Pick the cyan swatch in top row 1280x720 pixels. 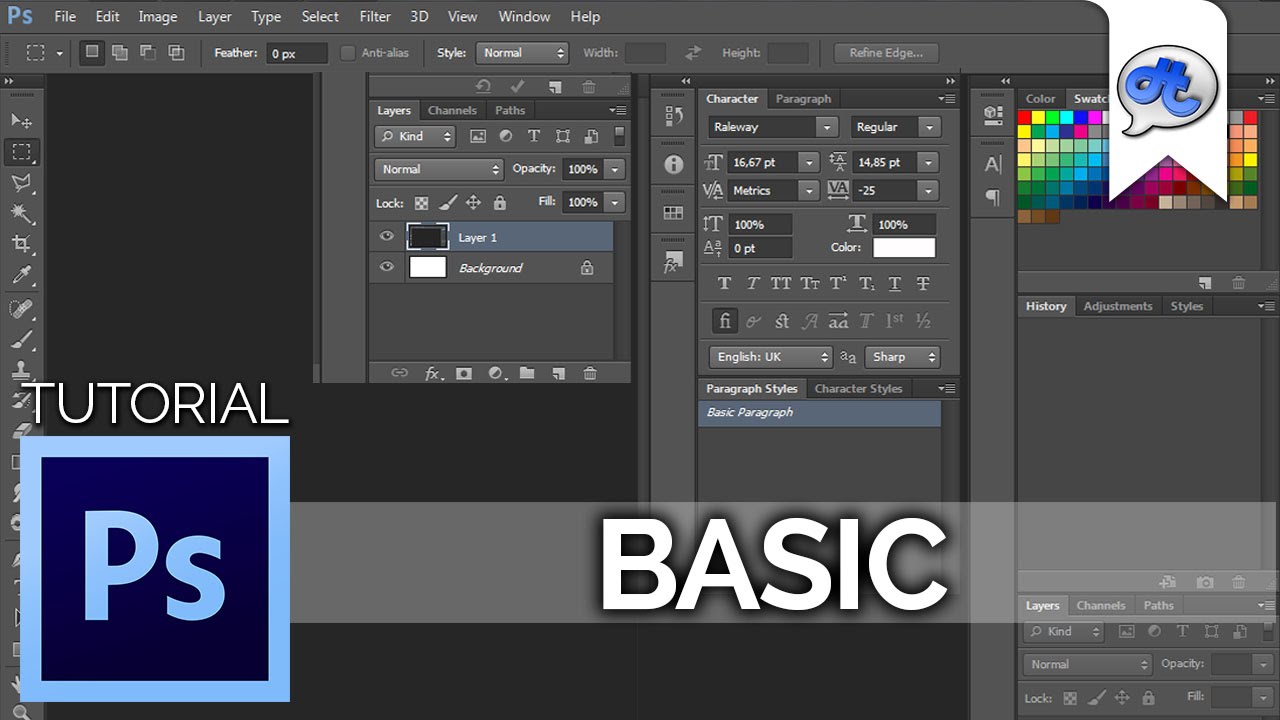1067,118
